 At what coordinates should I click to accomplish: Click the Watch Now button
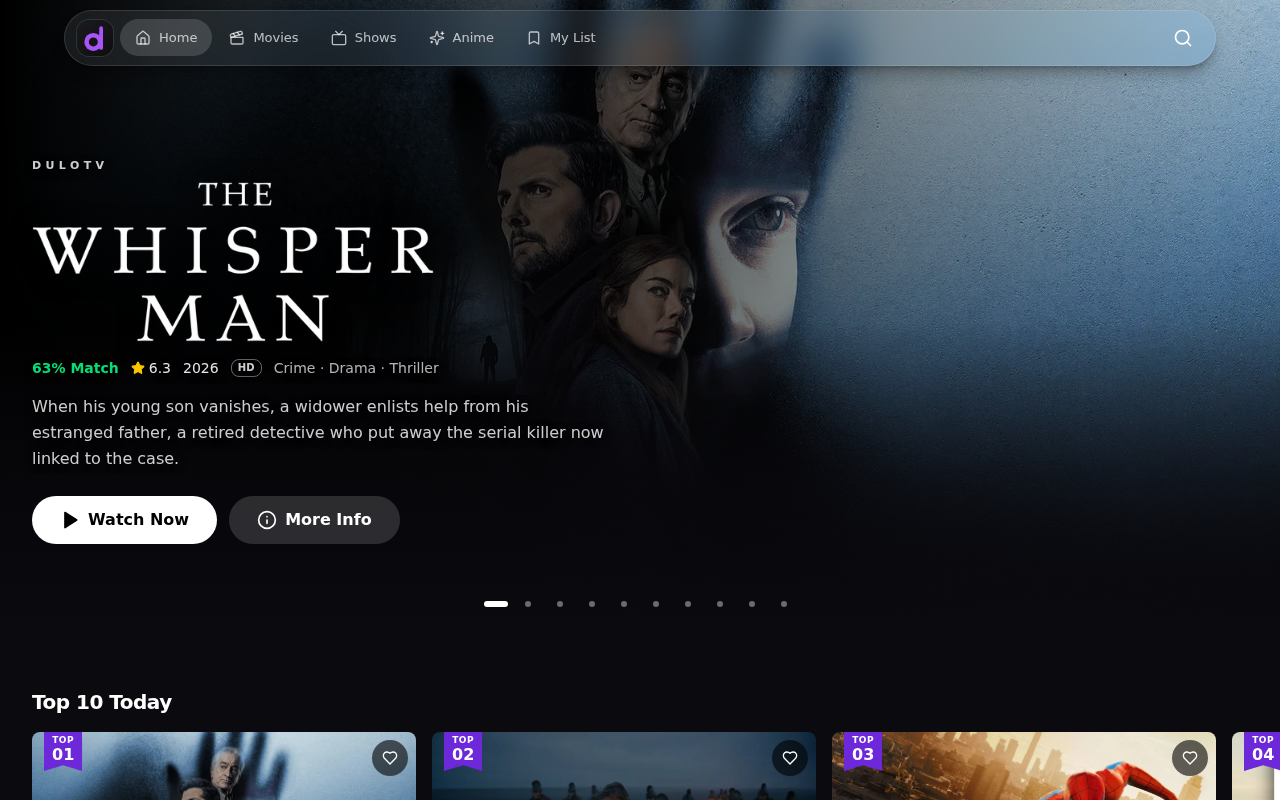(x=124, y=520)
